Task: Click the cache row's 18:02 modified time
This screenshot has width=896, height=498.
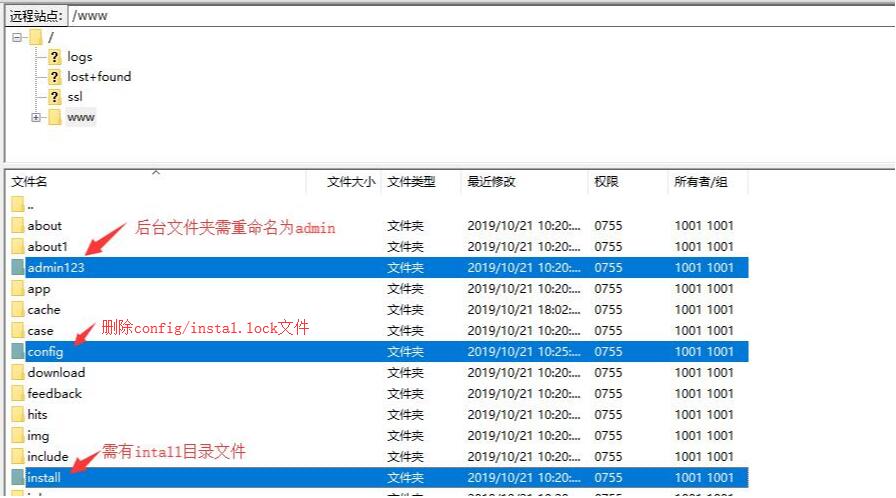Action: pyautogui.click(x=523, y=310)
